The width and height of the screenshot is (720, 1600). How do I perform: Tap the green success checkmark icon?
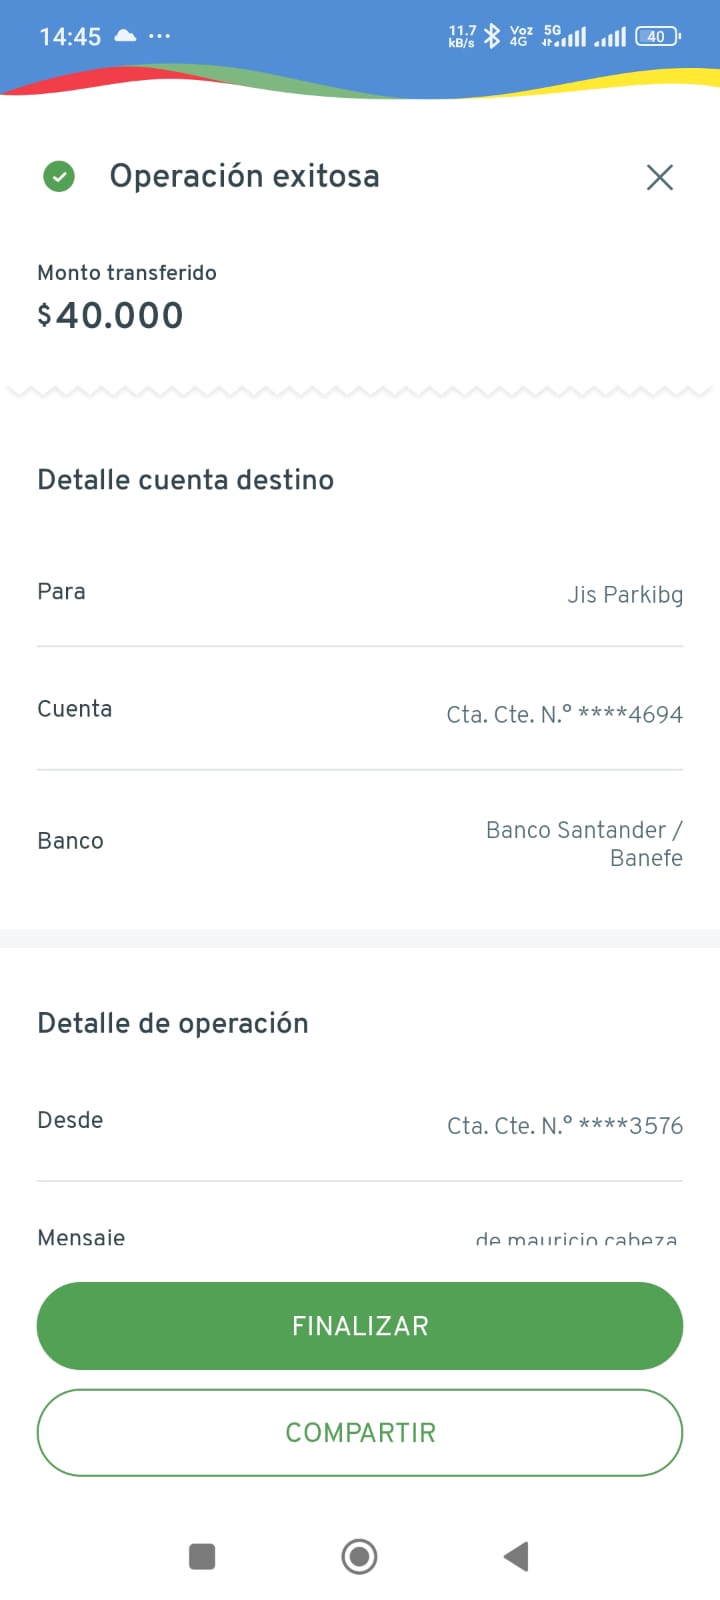click(59, 177)
